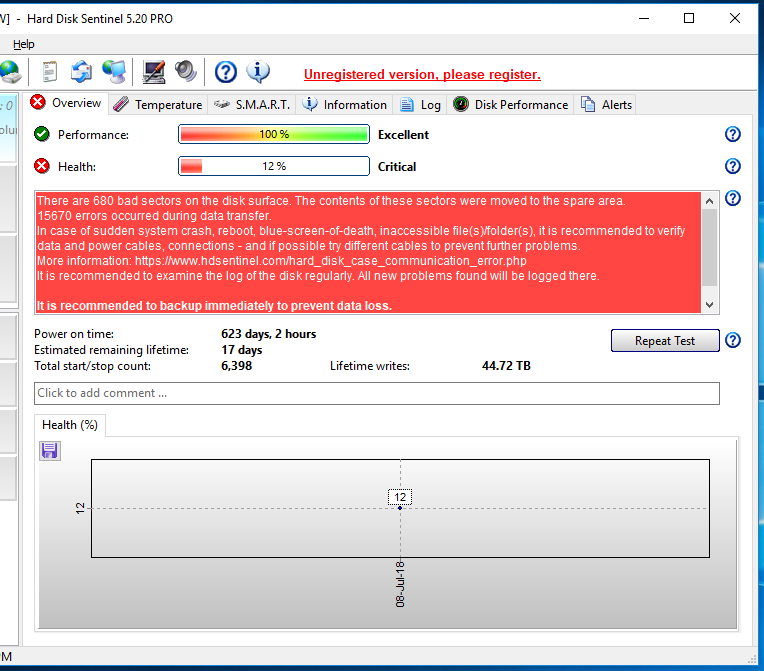Open the S.M.A.R.T. tab
Viewport: 764px width, 671px height.
pos(252,105)
